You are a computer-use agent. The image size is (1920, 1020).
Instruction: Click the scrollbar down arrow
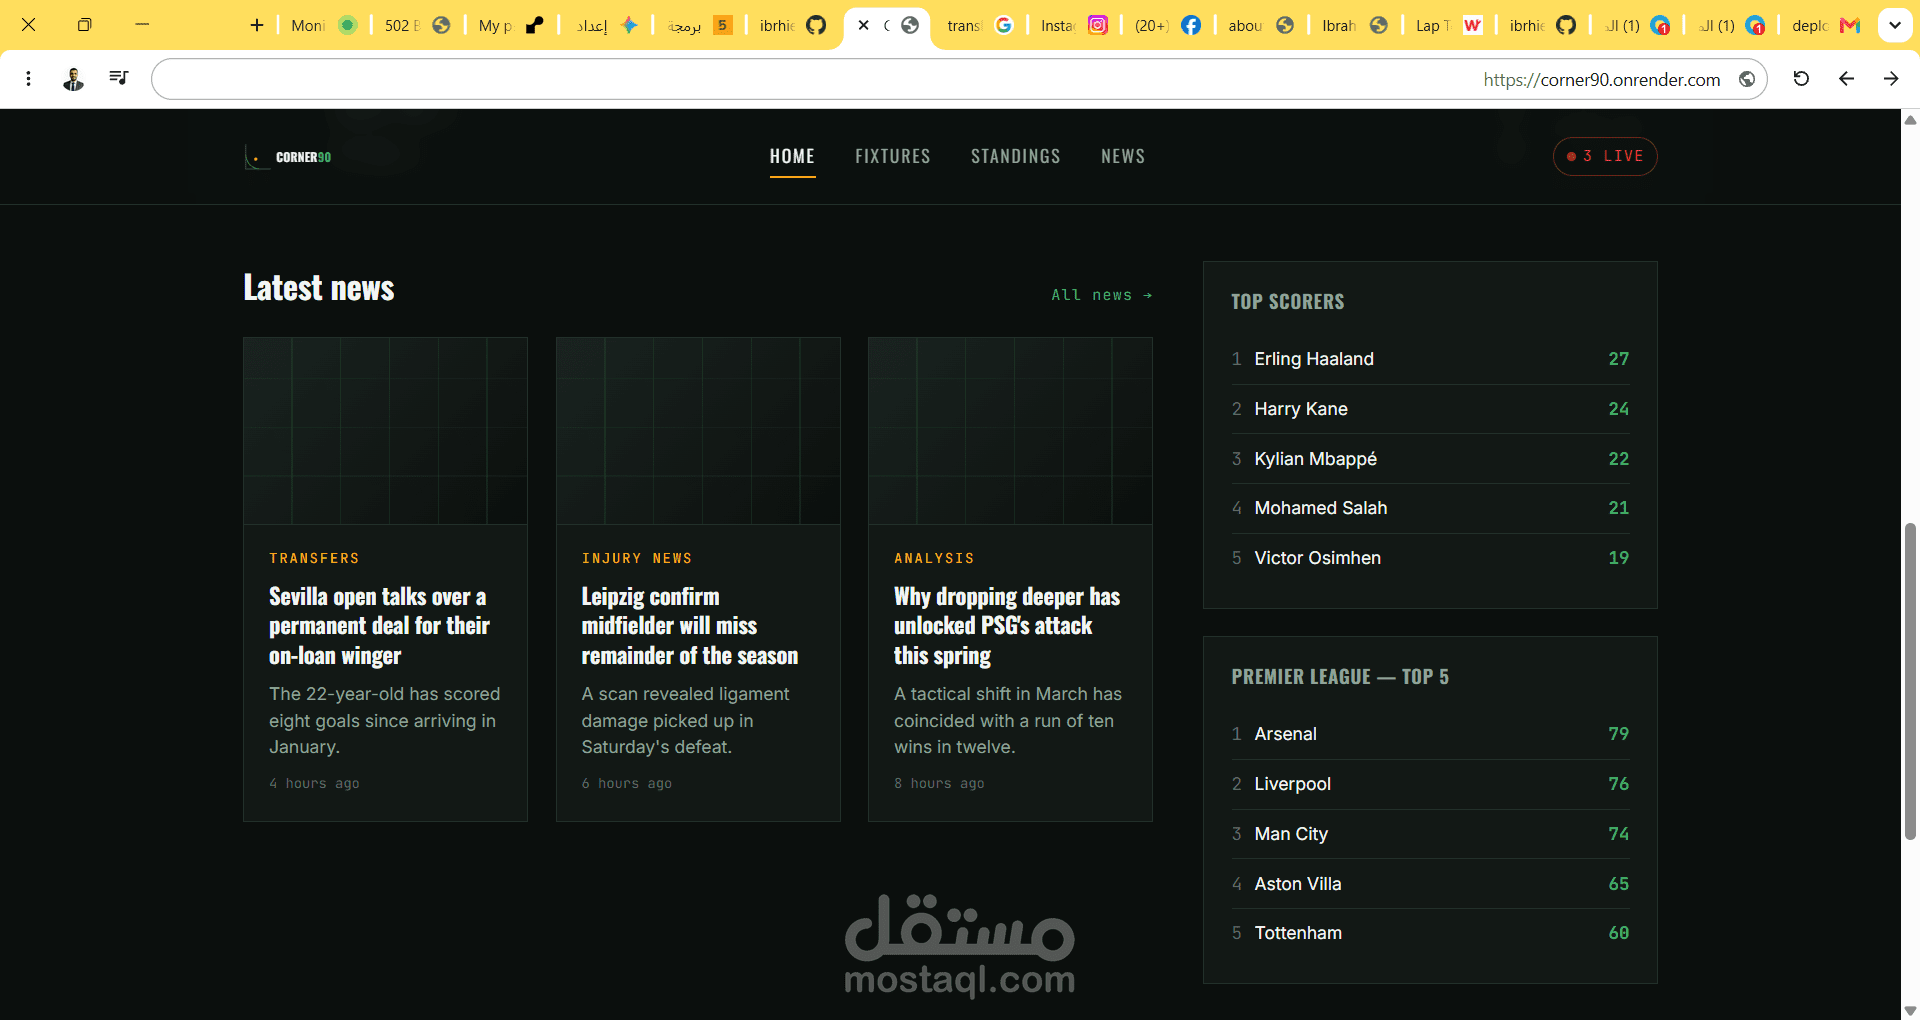coord(1910,1010)
